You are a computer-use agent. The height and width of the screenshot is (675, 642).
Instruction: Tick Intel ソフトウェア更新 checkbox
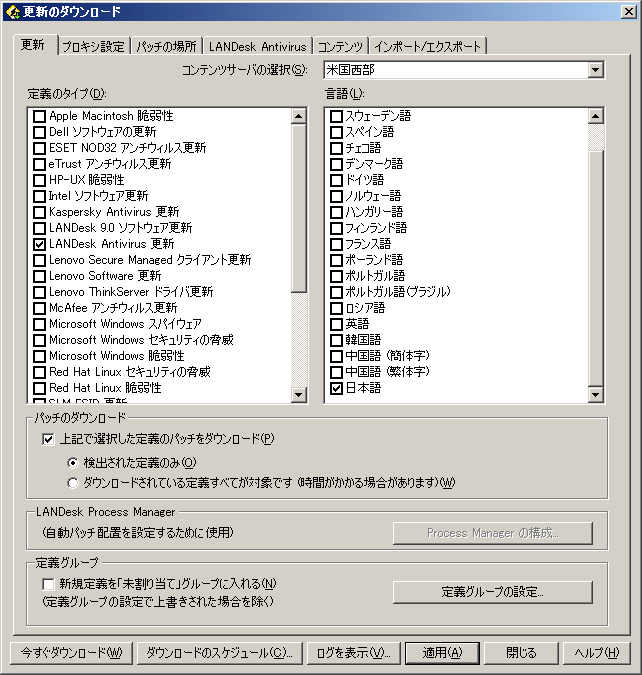point(39,196)
